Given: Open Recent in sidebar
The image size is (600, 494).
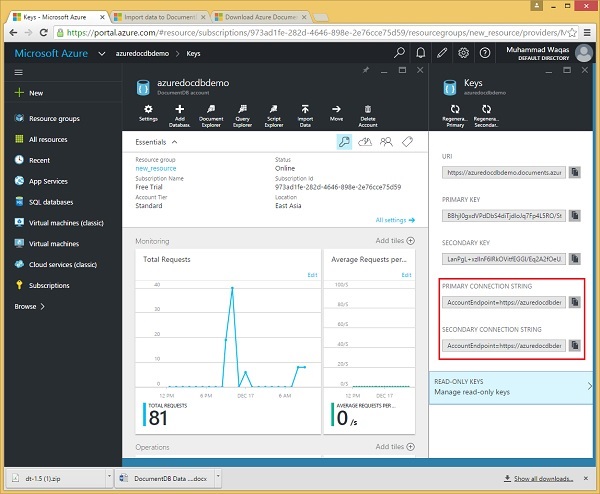Looking at the screenshot, I should [x=32, y=160].
